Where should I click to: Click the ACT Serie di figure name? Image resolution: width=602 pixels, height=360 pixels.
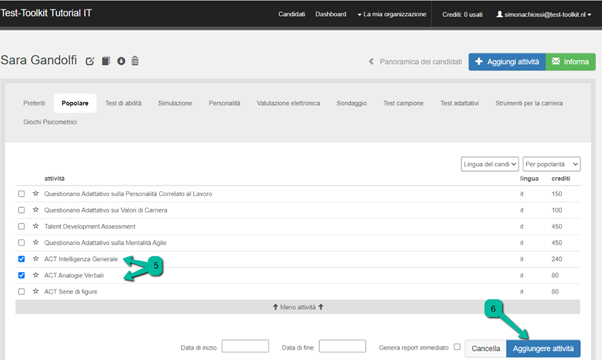71,292
